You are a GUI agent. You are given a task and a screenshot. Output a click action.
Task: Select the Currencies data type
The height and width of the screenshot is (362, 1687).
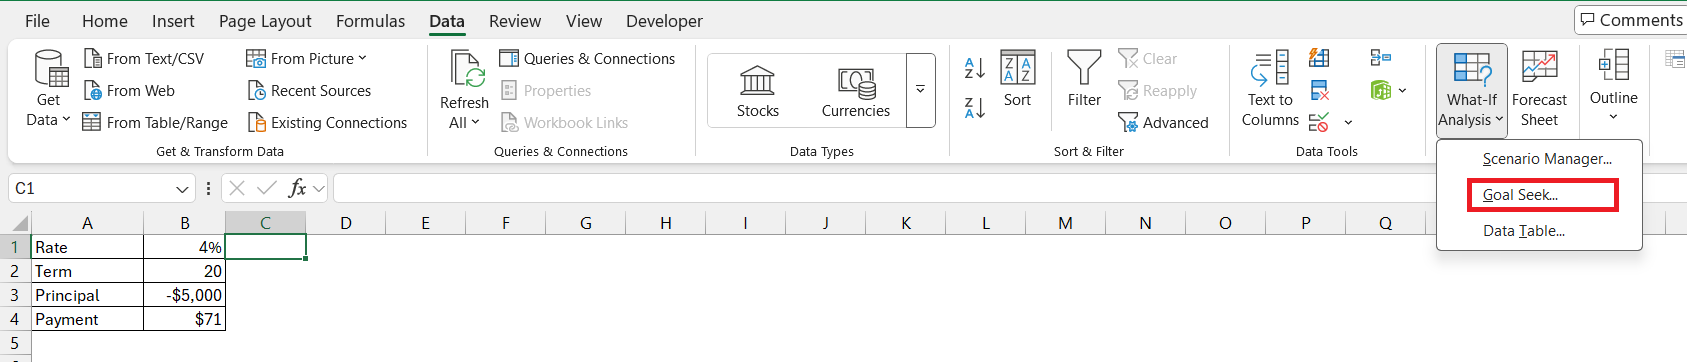856,91
